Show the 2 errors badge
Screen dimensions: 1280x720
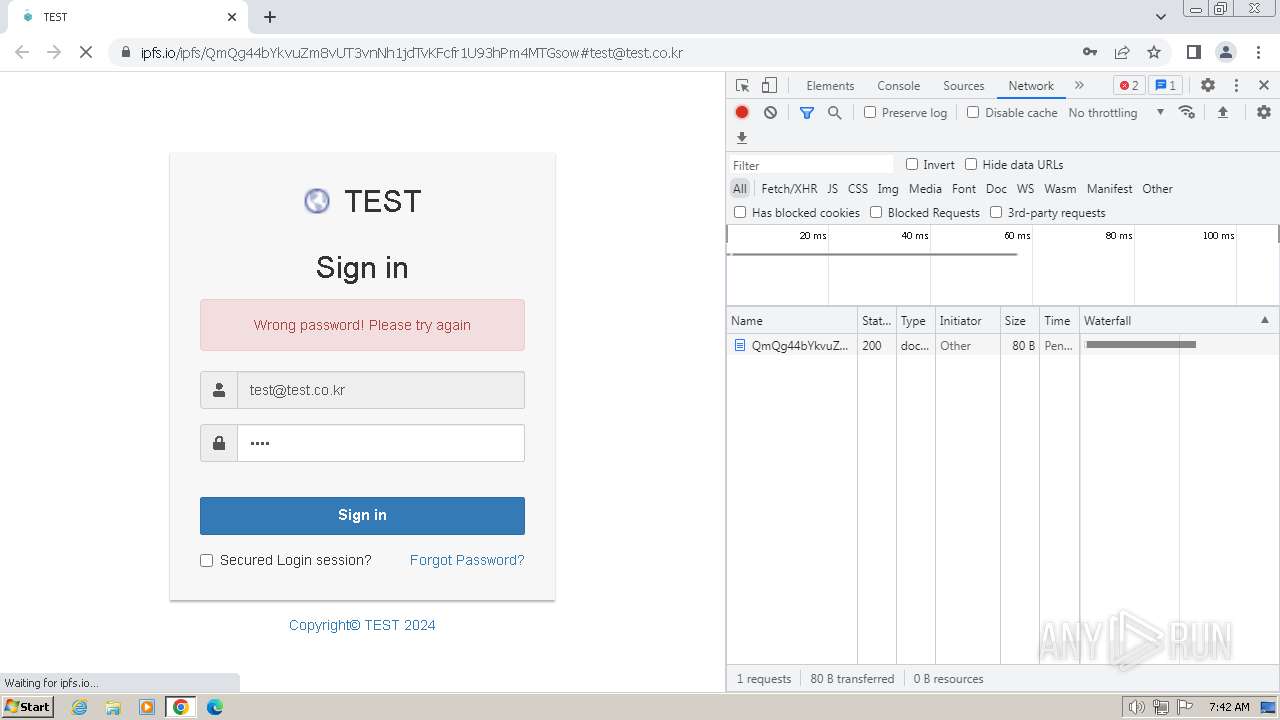point(1129,86)
